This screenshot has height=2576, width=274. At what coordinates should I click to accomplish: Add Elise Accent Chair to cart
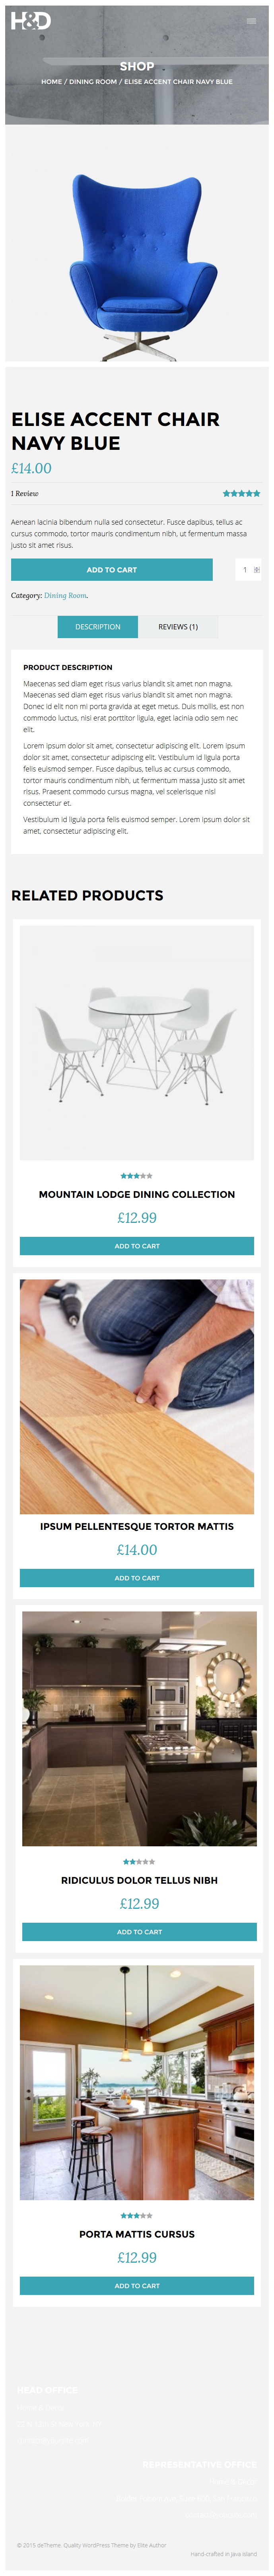[x=112, y=570]
